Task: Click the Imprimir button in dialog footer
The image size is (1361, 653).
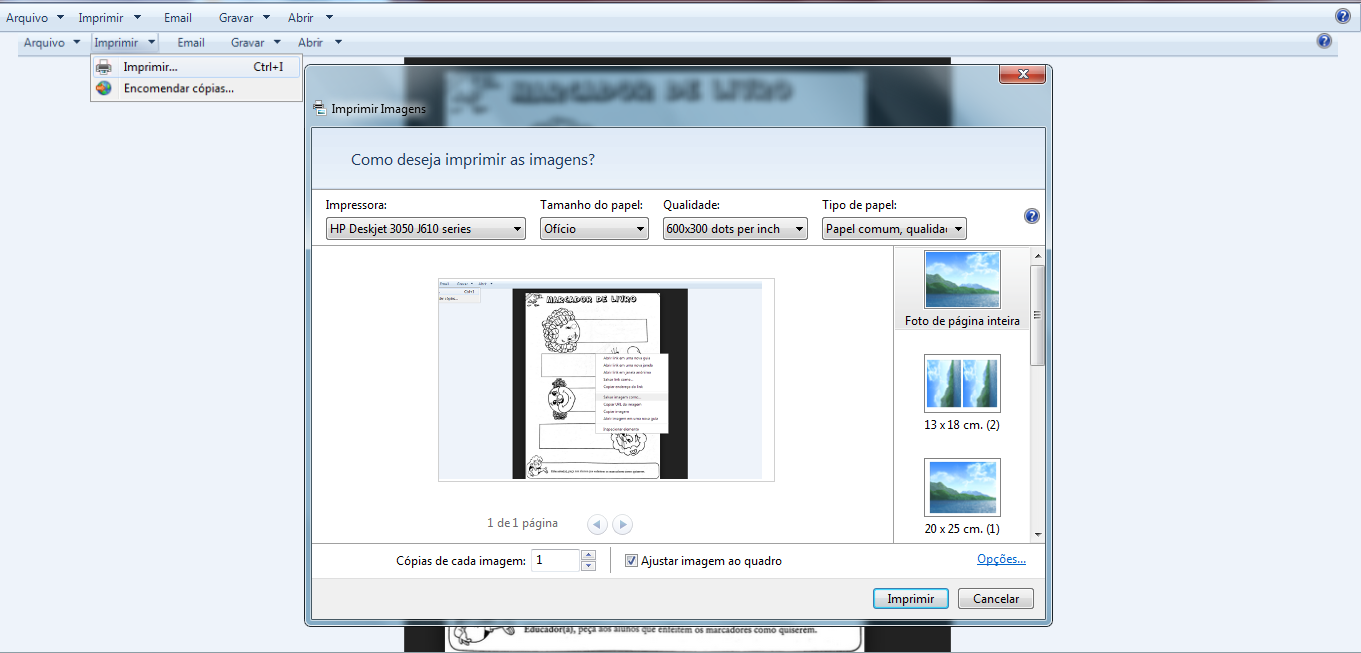Action: (910, 599)
